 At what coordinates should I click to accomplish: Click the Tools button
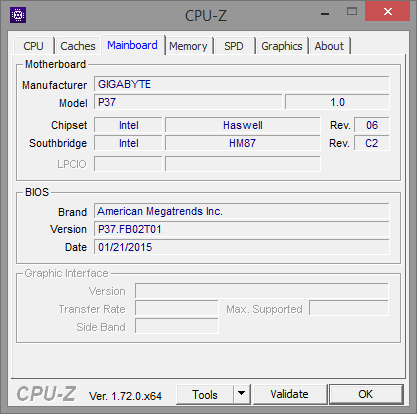205,395
